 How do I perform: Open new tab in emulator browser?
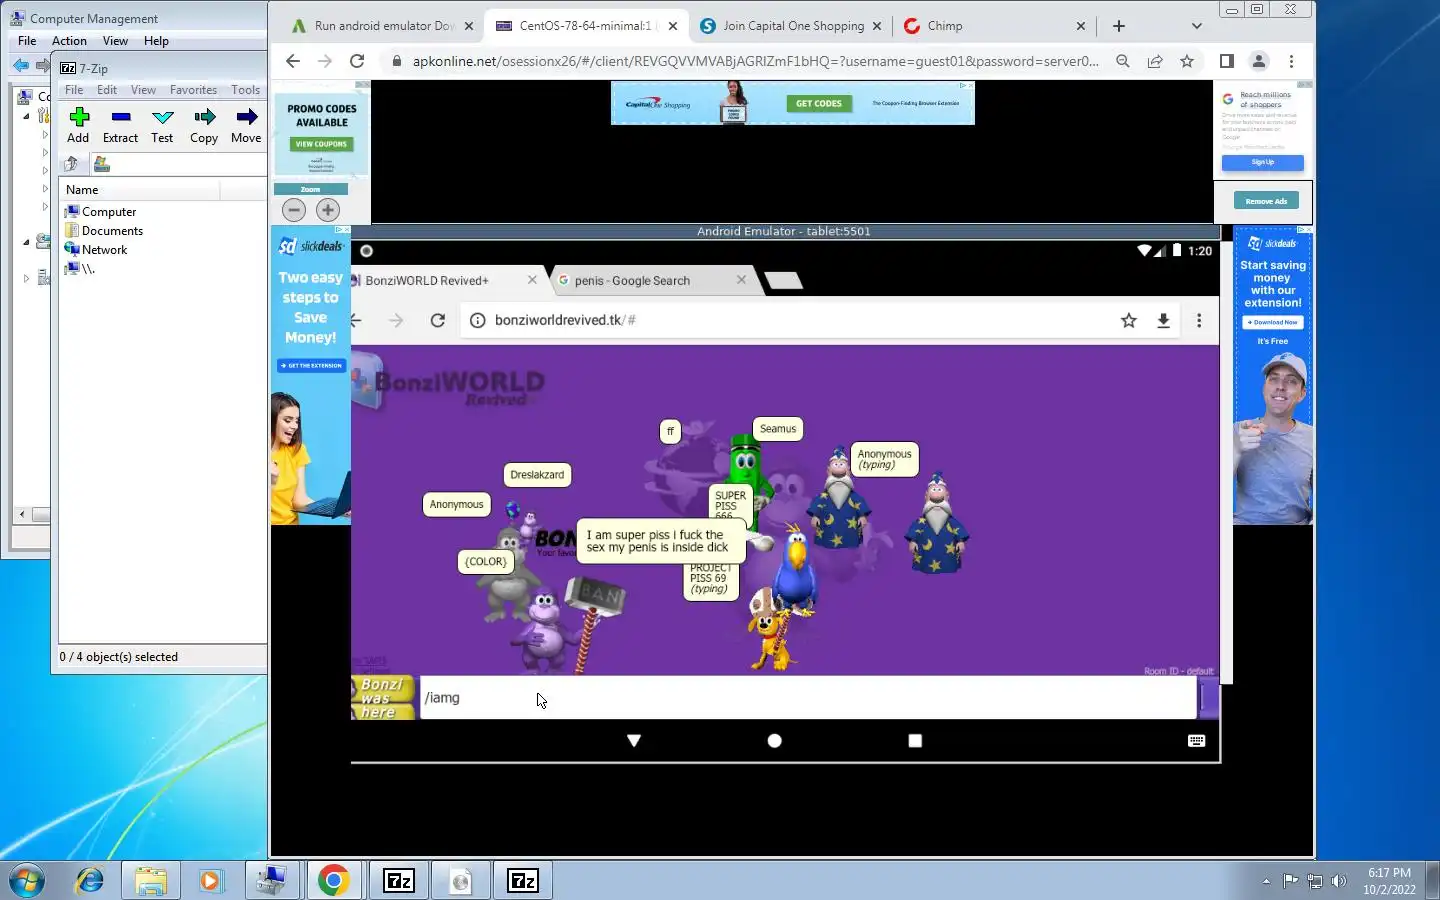(x=784, y=281)
